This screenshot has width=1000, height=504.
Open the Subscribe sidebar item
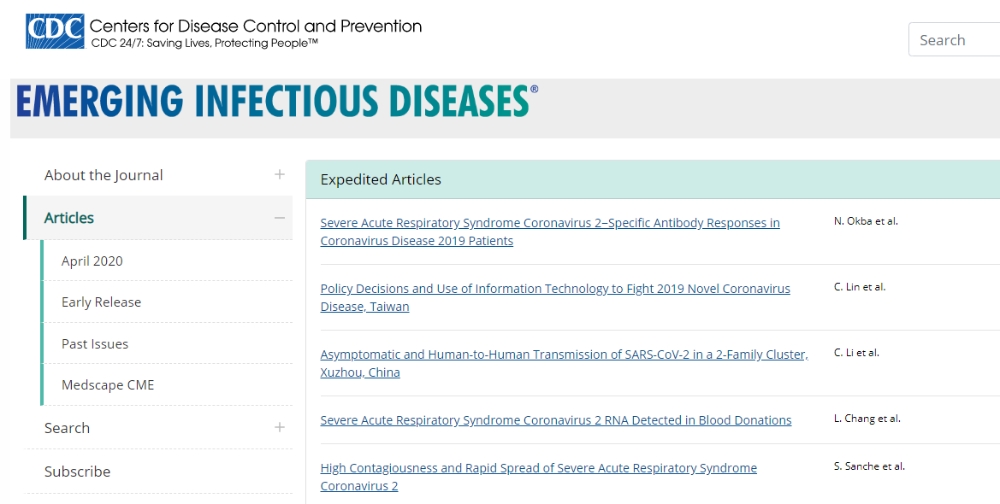(x=77, y=471)
